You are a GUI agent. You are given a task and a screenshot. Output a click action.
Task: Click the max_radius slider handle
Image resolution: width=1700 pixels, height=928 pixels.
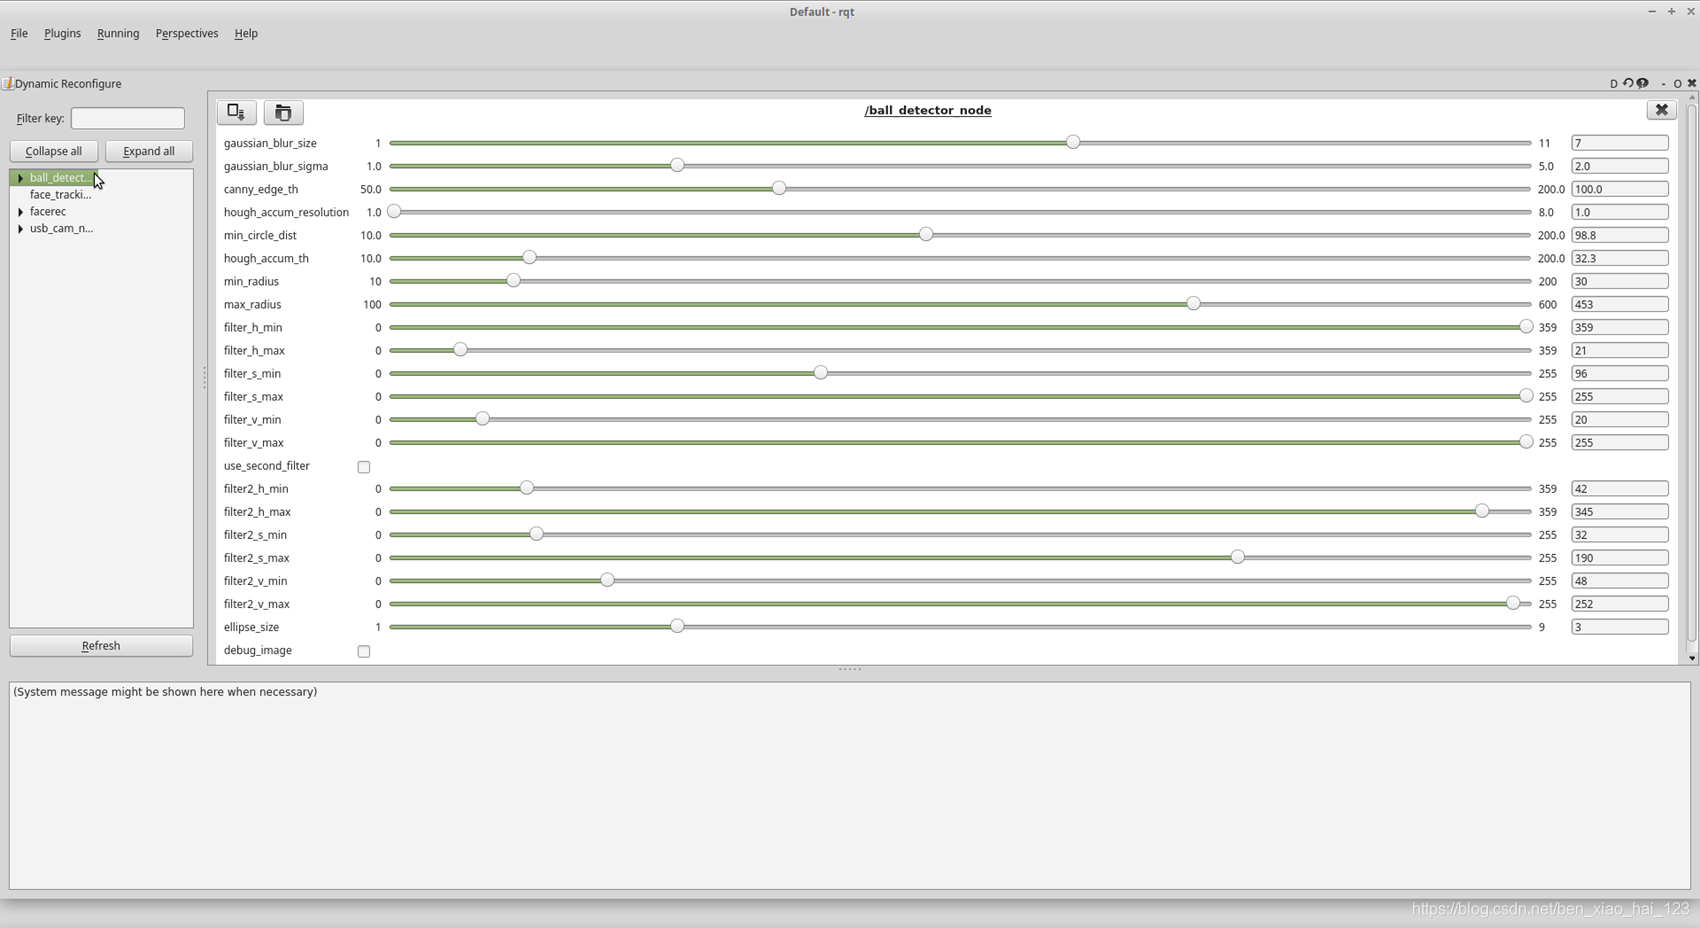tap(1193, 304)
